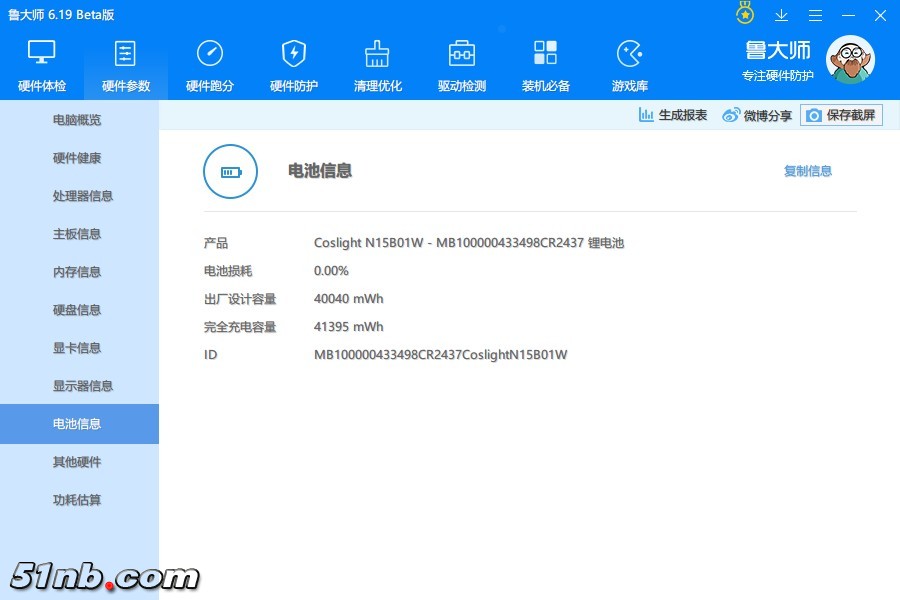This screenshot has height=600, width=900.
Task: Open the 硬件体检 monitor icon
Action: pyautogui.click(x=42, y=54)
